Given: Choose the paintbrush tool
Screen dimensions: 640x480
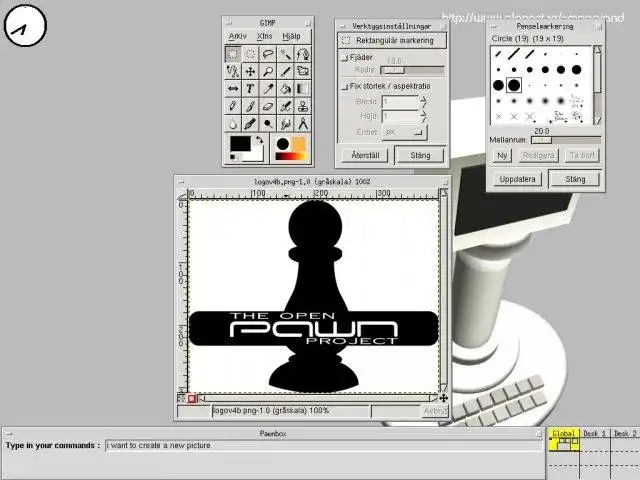Looking at the screenshot, I should (250, 106).
